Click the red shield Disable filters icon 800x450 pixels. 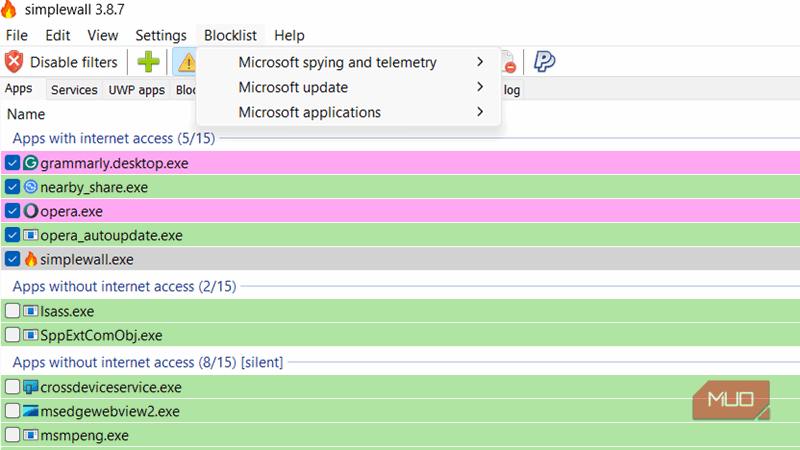(x=14, y=62)
